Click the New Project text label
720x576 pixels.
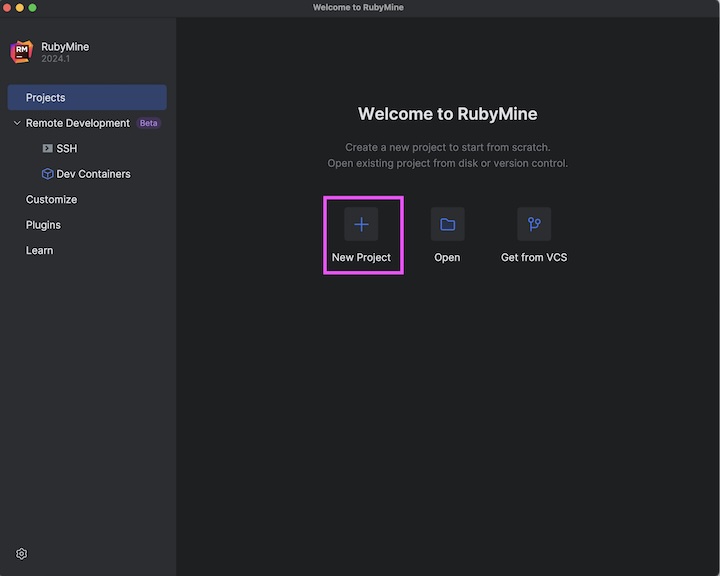click(361, 258)
